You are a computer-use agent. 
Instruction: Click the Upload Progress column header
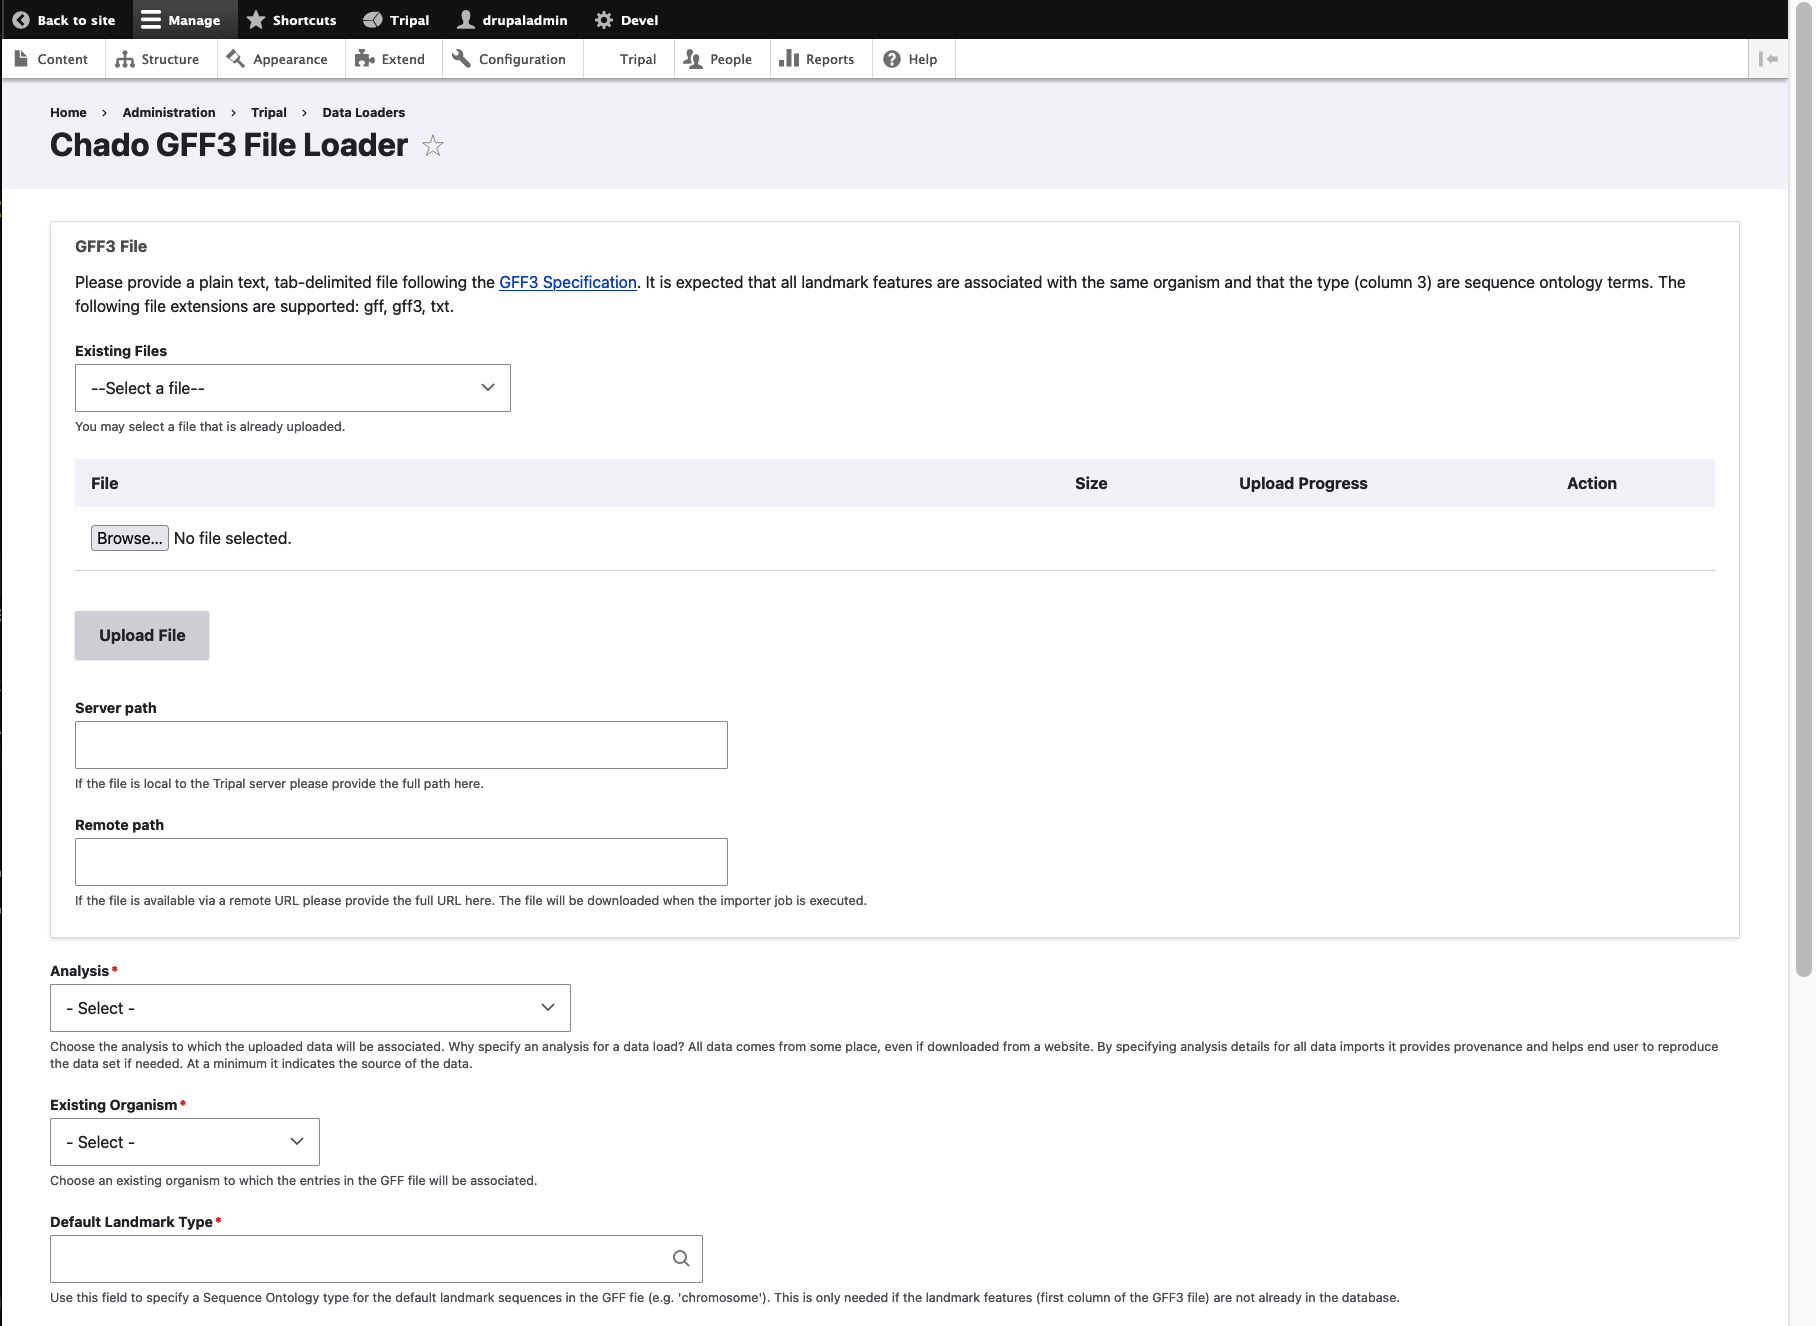pos(1303,483)
